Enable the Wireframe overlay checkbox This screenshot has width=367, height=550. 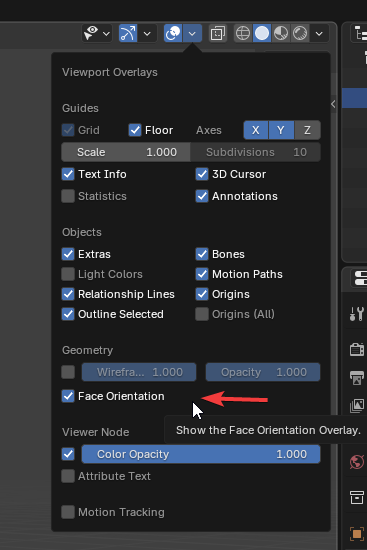[x=68, y=372]
